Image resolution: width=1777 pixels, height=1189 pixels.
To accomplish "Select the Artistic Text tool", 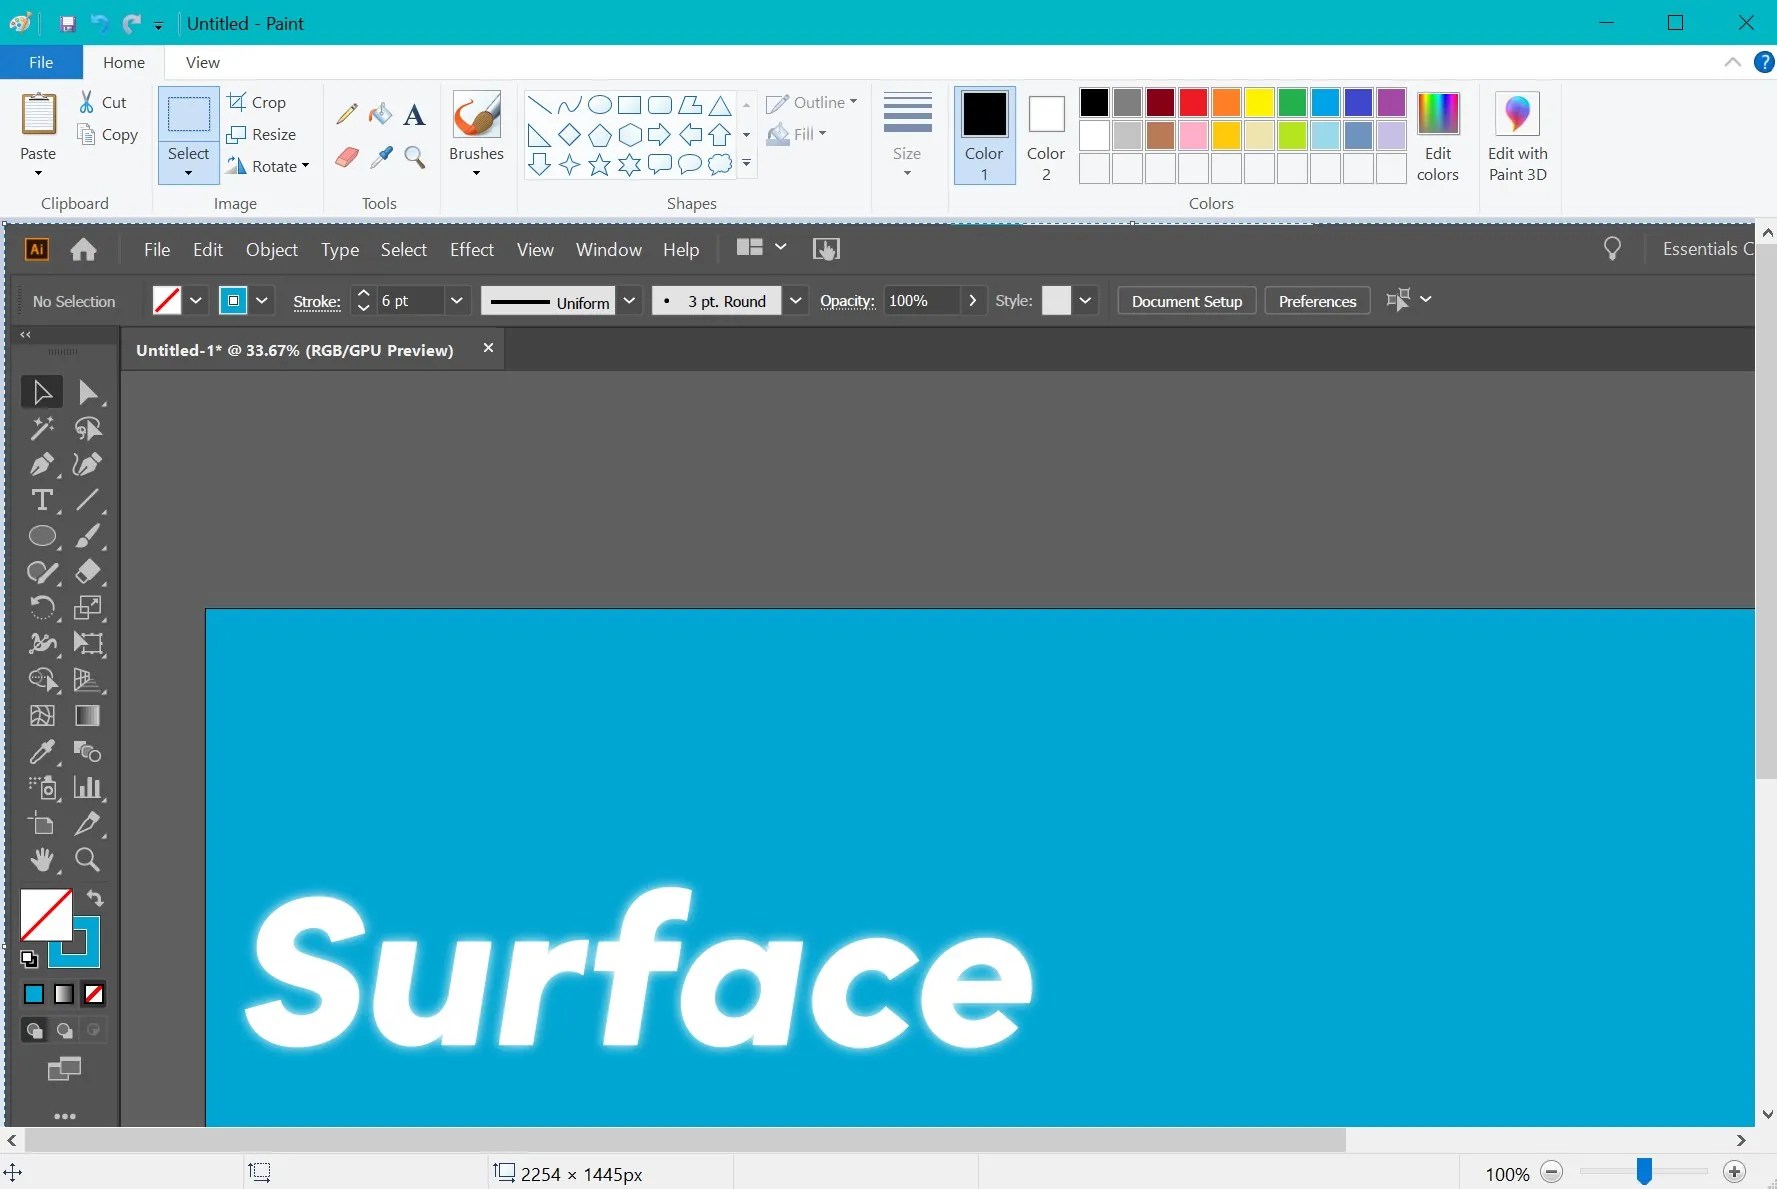I will click(x=42, y=501).
